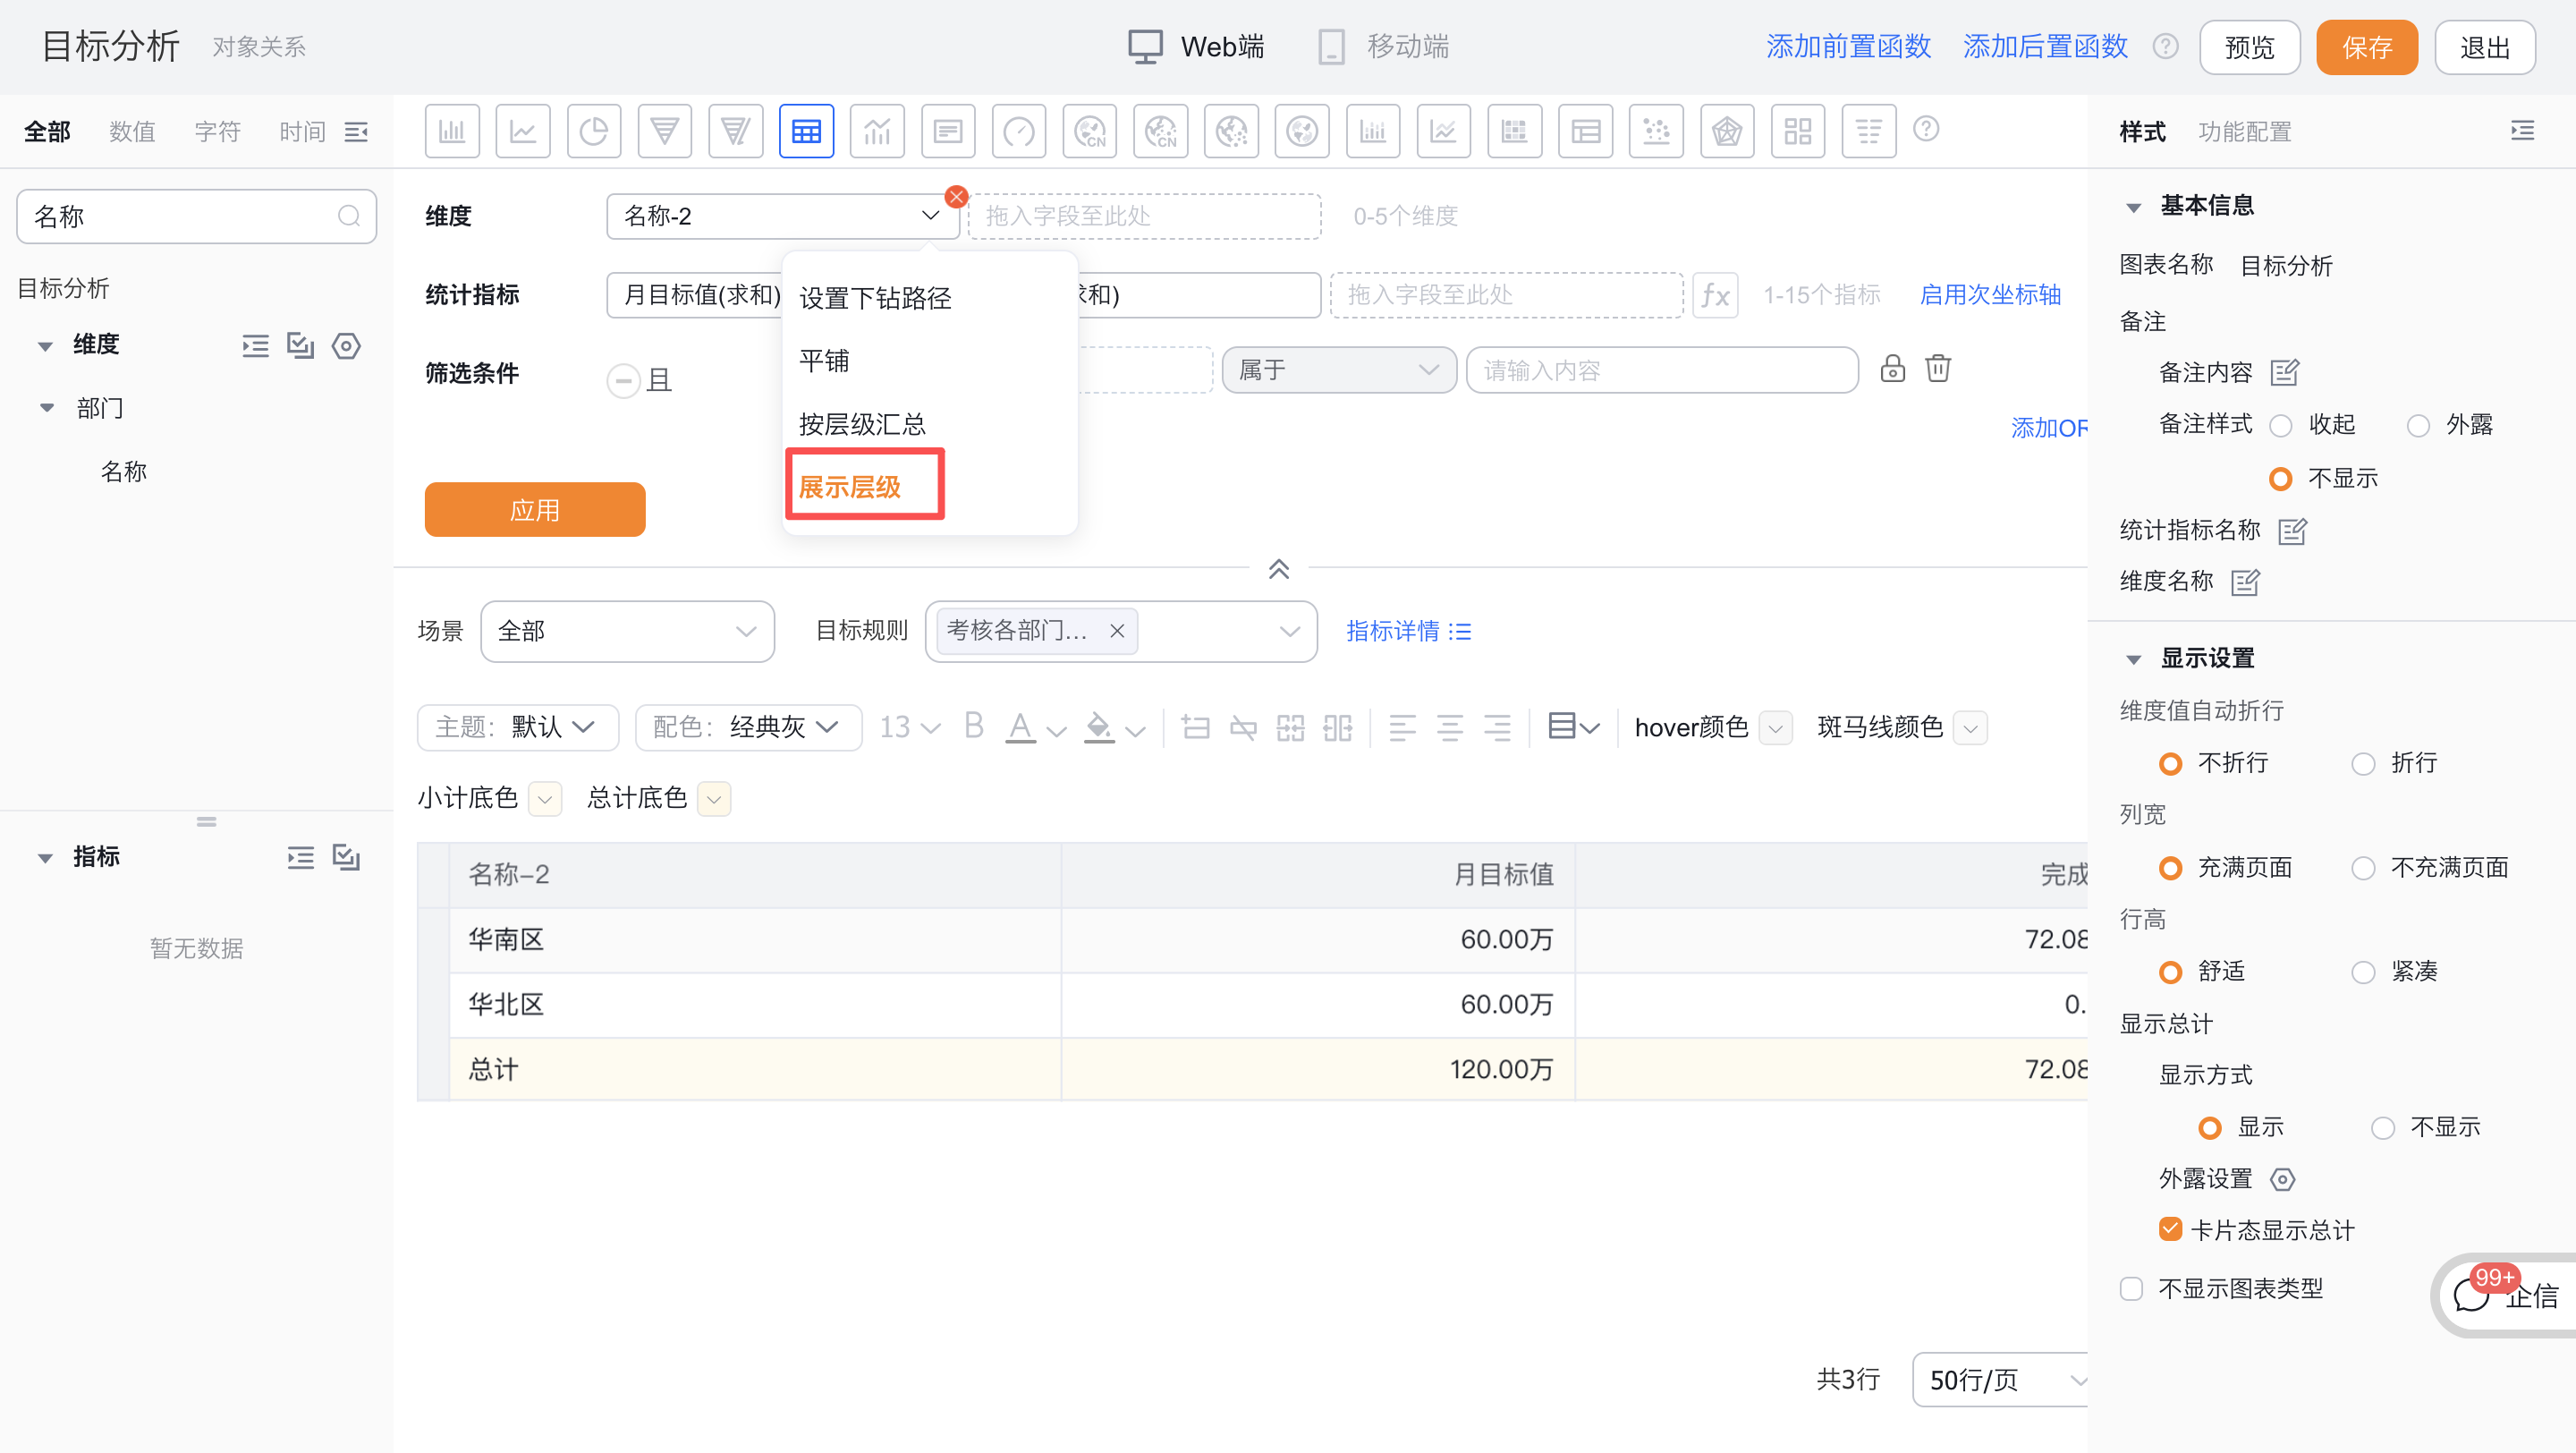The width and height of the screenshot is (2576, 1453).
Task: Select the pie chart type icon
Action: tap(594, 130)
